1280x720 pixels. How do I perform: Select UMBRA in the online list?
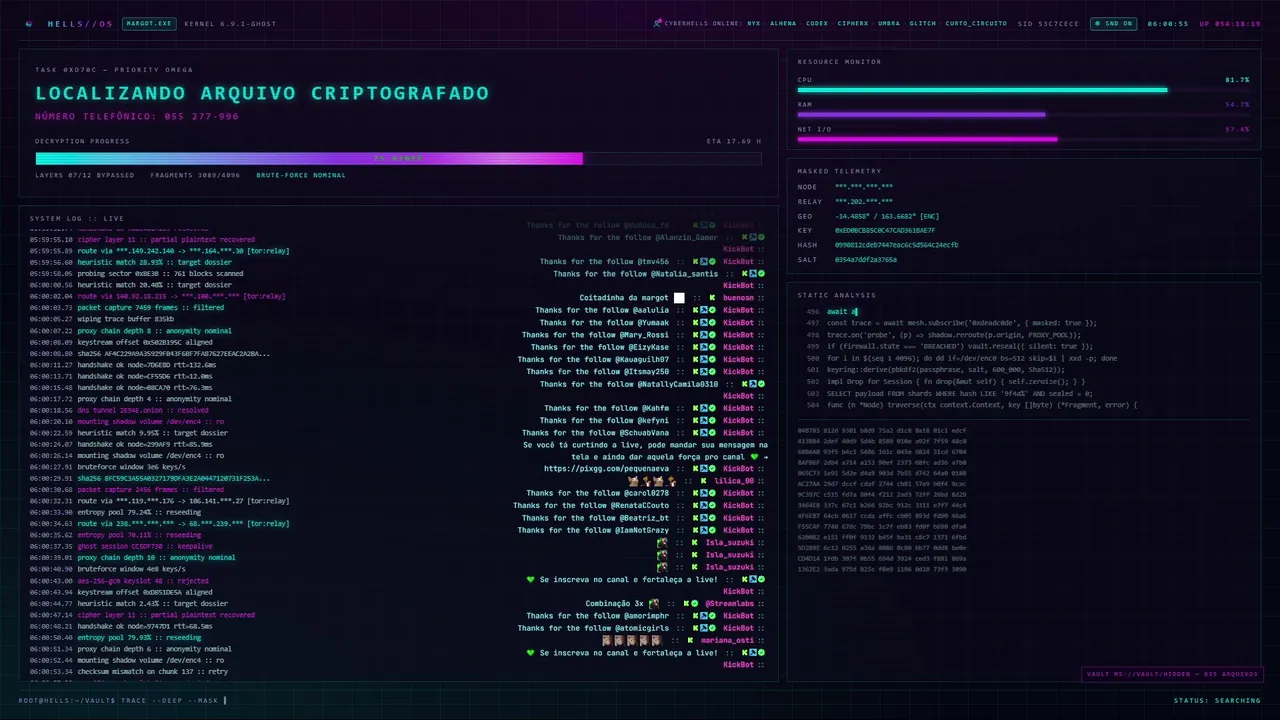click(889, 23)
